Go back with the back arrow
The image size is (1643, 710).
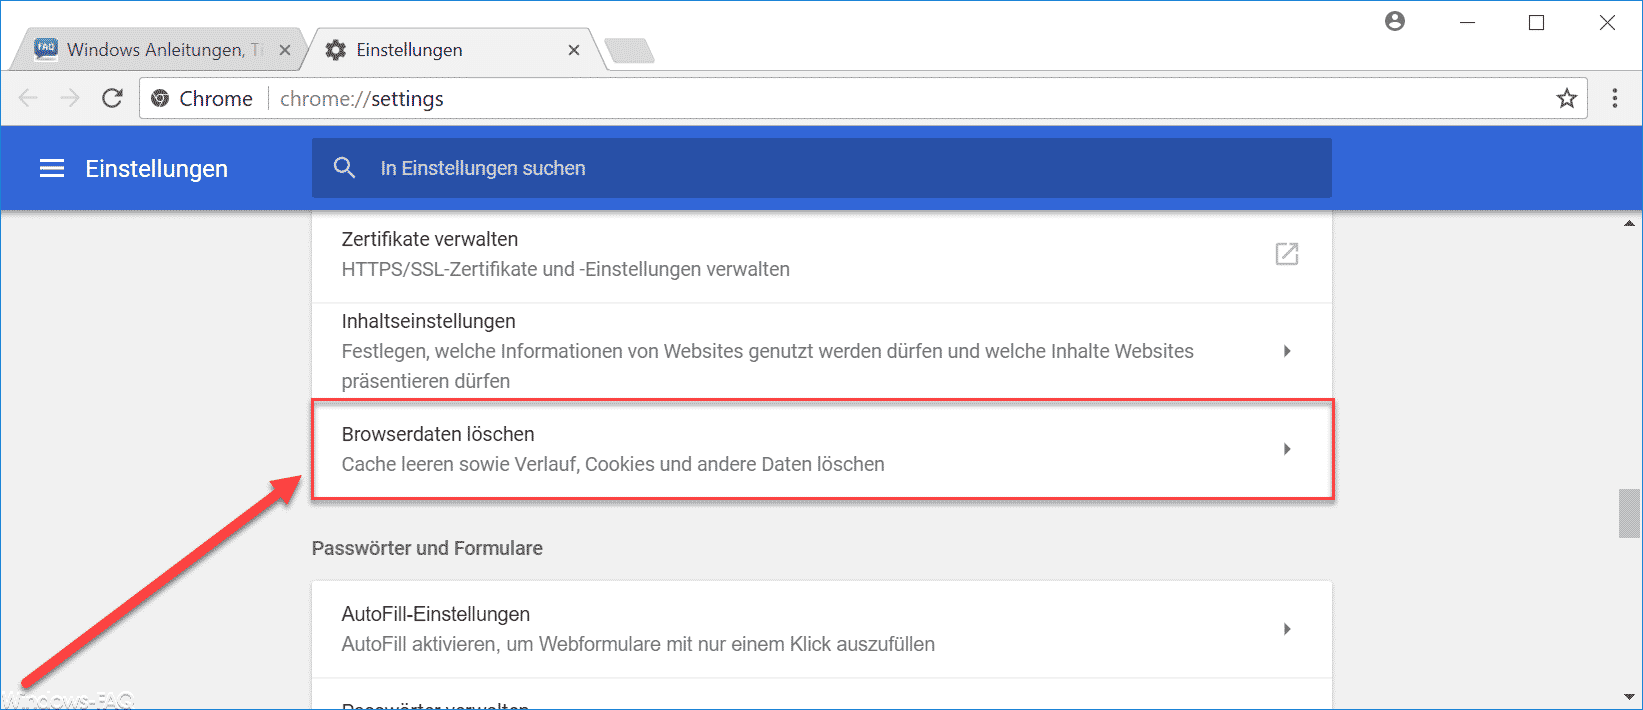[28, 98]
